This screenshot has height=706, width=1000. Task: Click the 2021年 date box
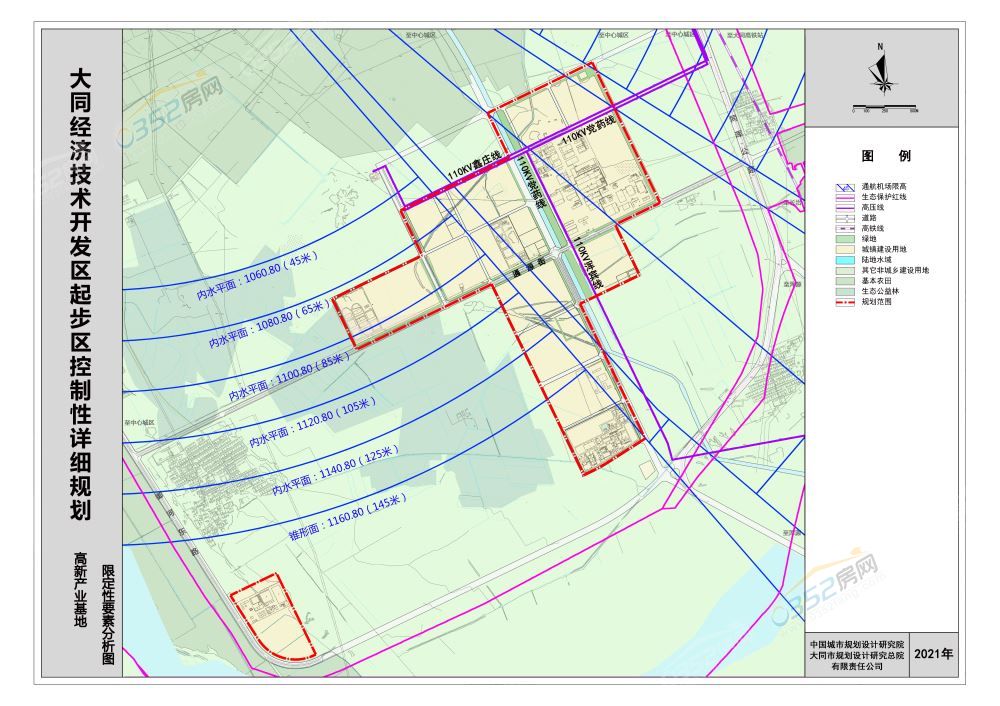934,655
